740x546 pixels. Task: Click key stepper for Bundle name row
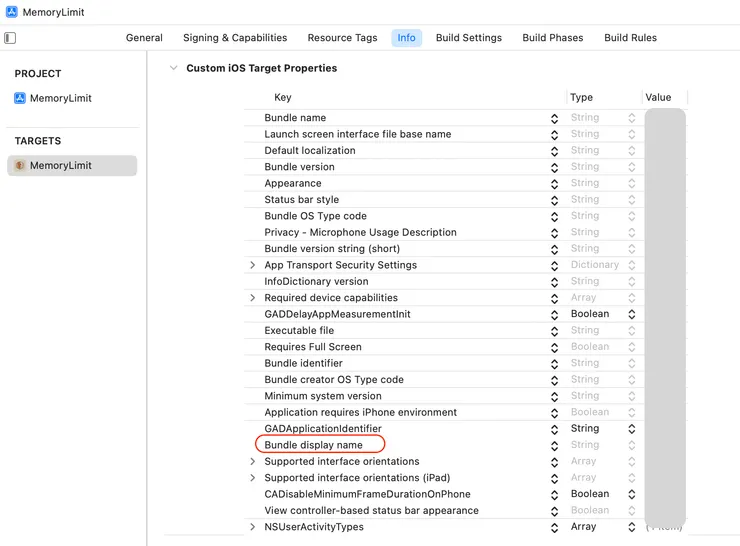click(554, 118)
